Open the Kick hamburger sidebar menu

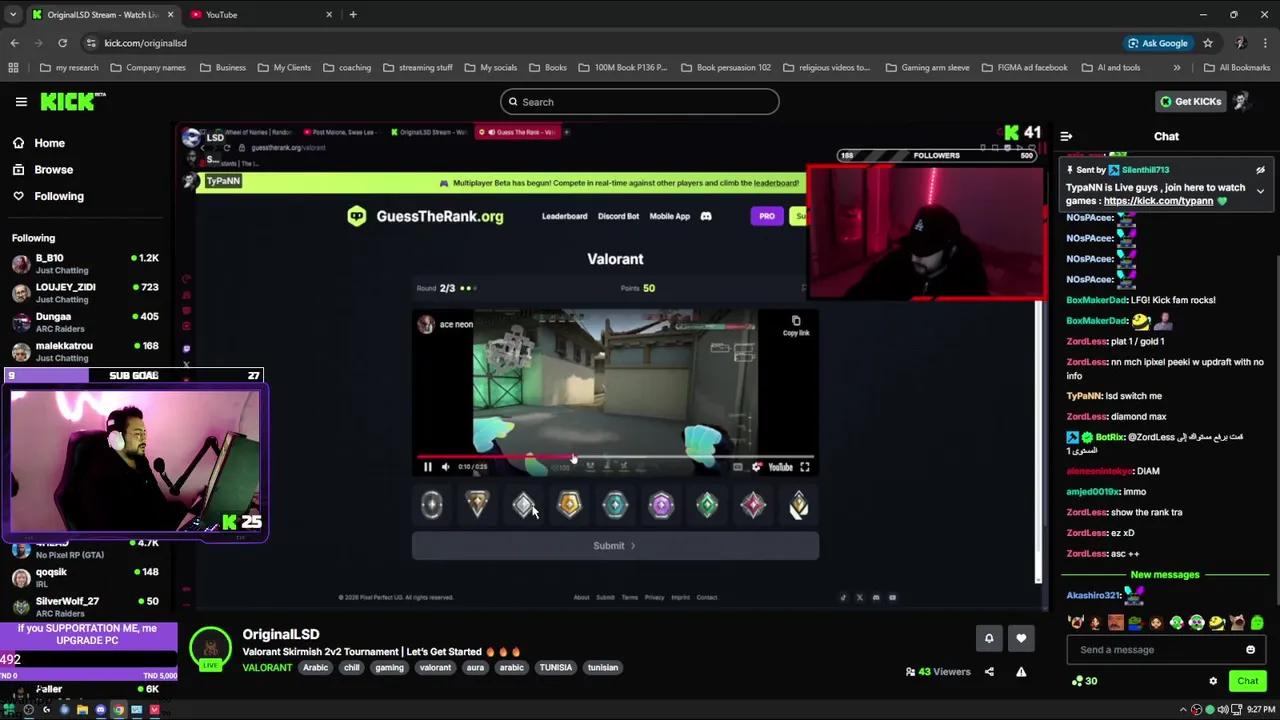(x=21, y=101)
